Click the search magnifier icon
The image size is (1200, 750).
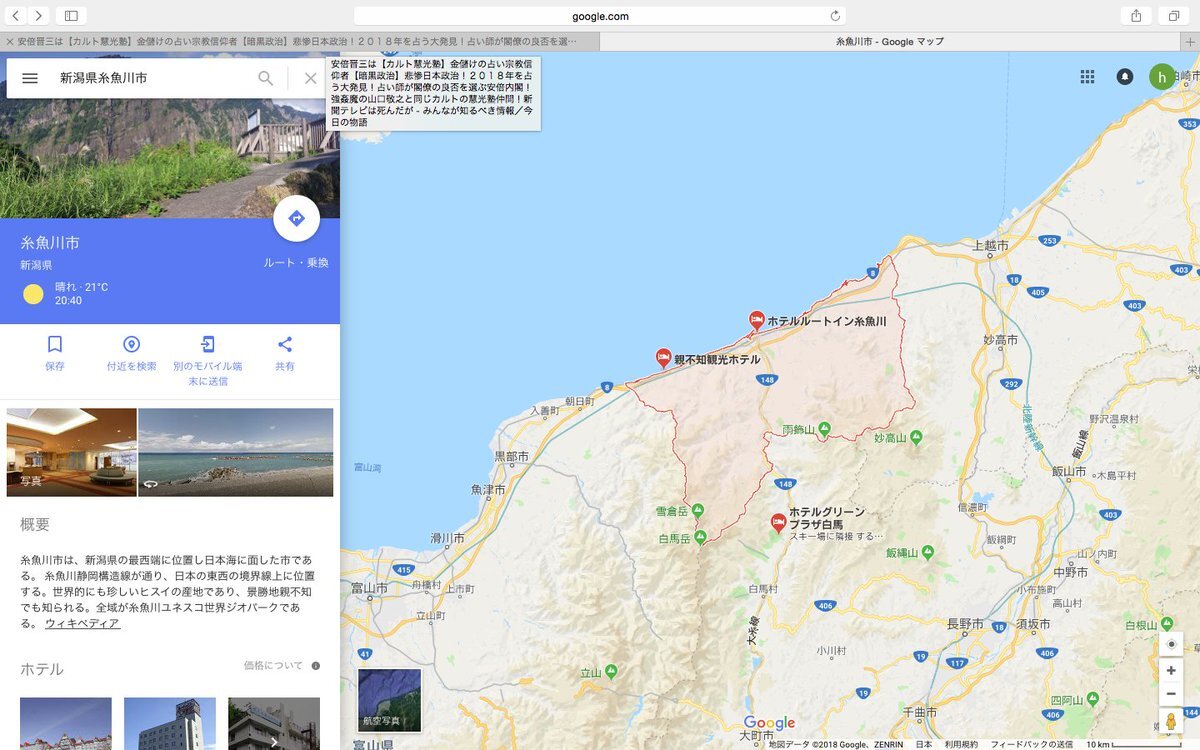(265, 78)
